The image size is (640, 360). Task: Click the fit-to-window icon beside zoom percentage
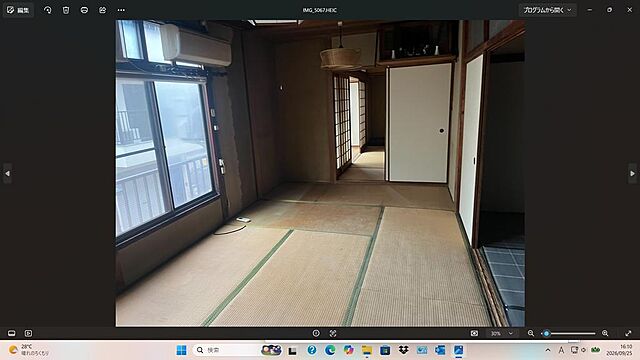(474, 333)
